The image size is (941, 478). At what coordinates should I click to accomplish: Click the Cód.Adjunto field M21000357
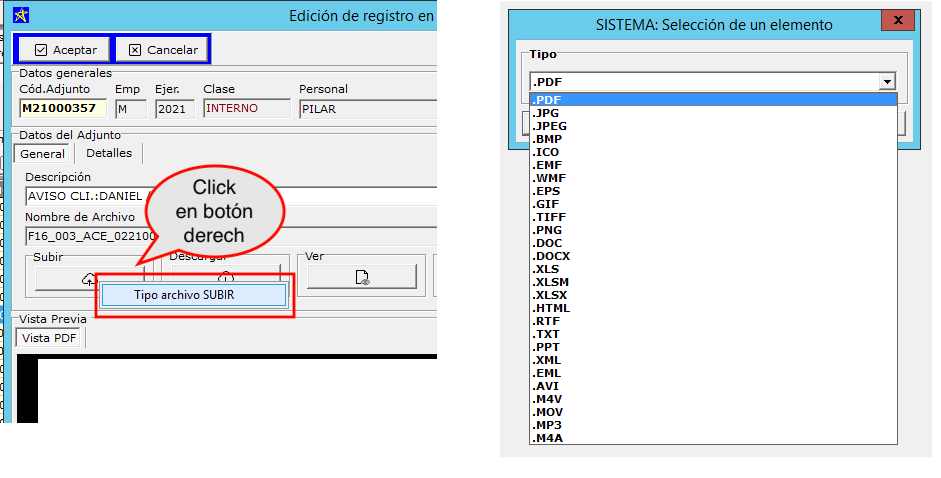click(59, 109)
